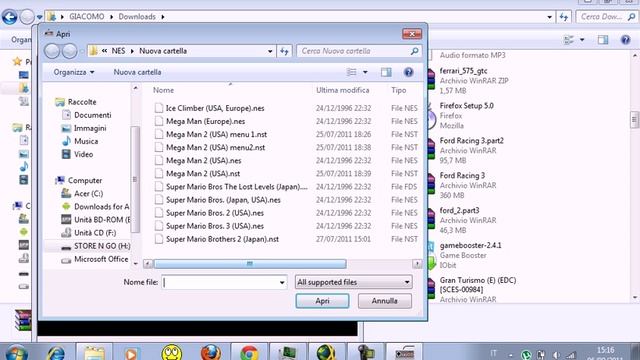Select Mega Man 2 (USA) menu2.nst
This screenshot has height=360, width=640.
click(x=215, y=147)
